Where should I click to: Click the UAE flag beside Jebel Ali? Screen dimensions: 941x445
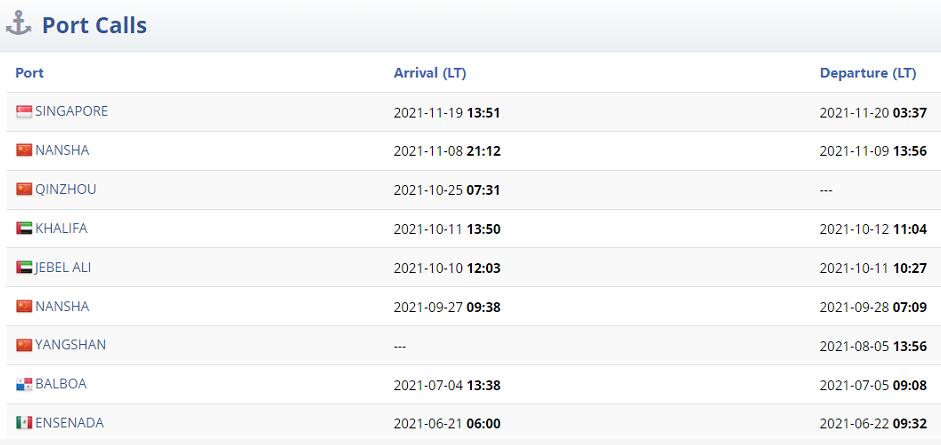pos(24,267)
